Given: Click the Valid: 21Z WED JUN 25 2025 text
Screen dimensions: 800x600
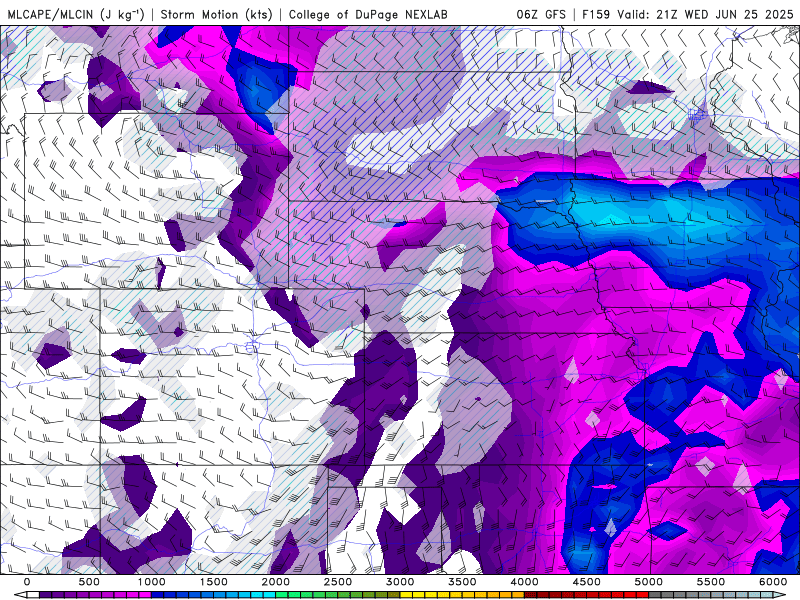Looking at the screenshot, I should click(706, 15).
